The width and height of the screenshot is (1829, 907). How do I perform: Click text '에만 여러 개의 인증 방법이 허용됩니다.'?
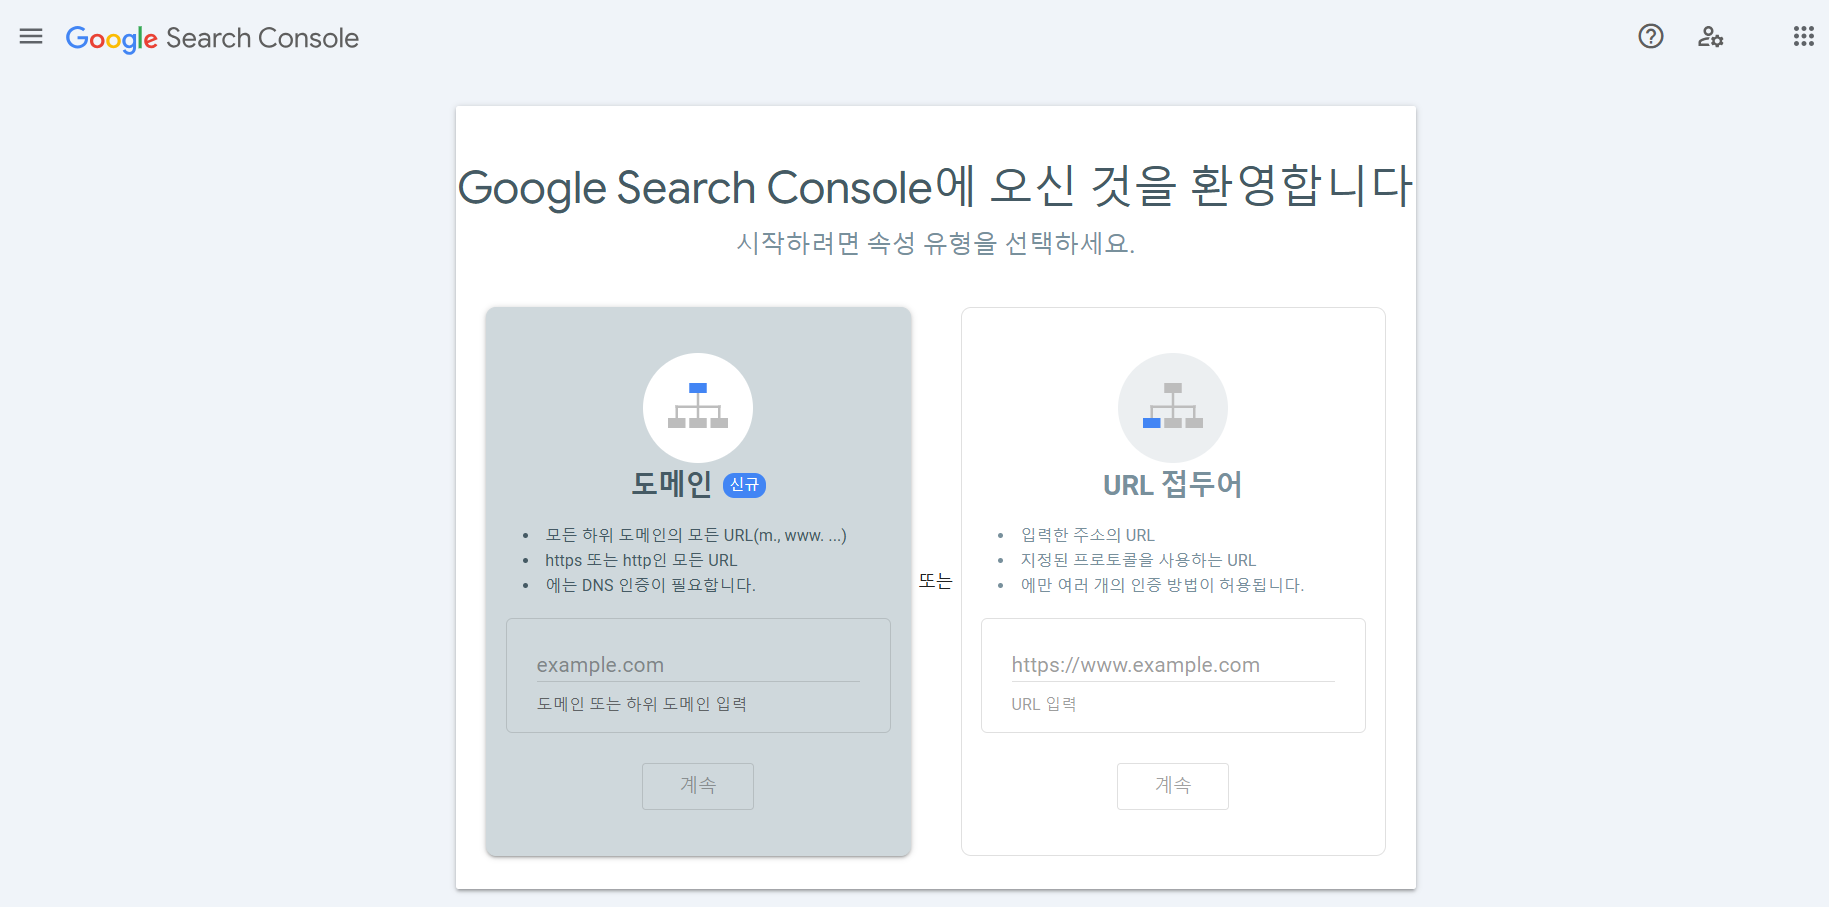pyautogui.click(x=1162, y=585)
